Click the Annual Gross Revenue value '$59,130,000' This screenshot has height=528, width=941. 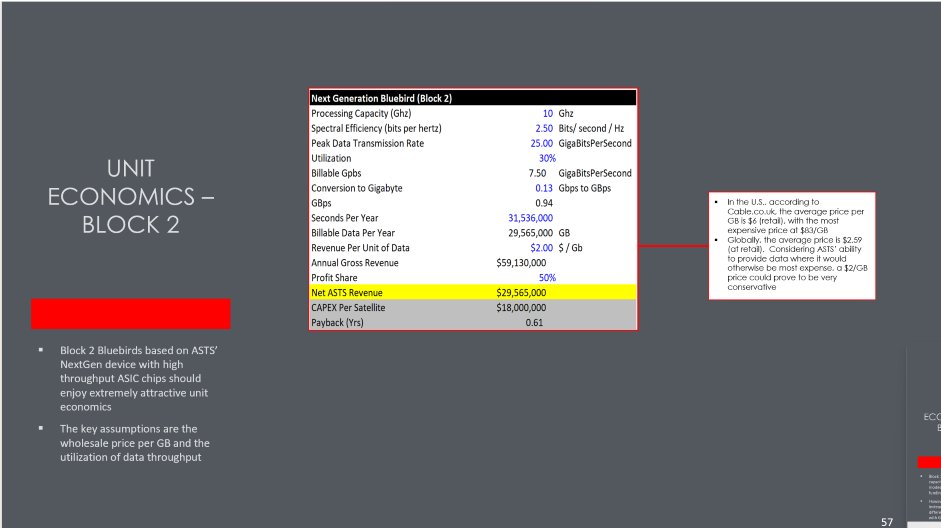click(521, 263)
